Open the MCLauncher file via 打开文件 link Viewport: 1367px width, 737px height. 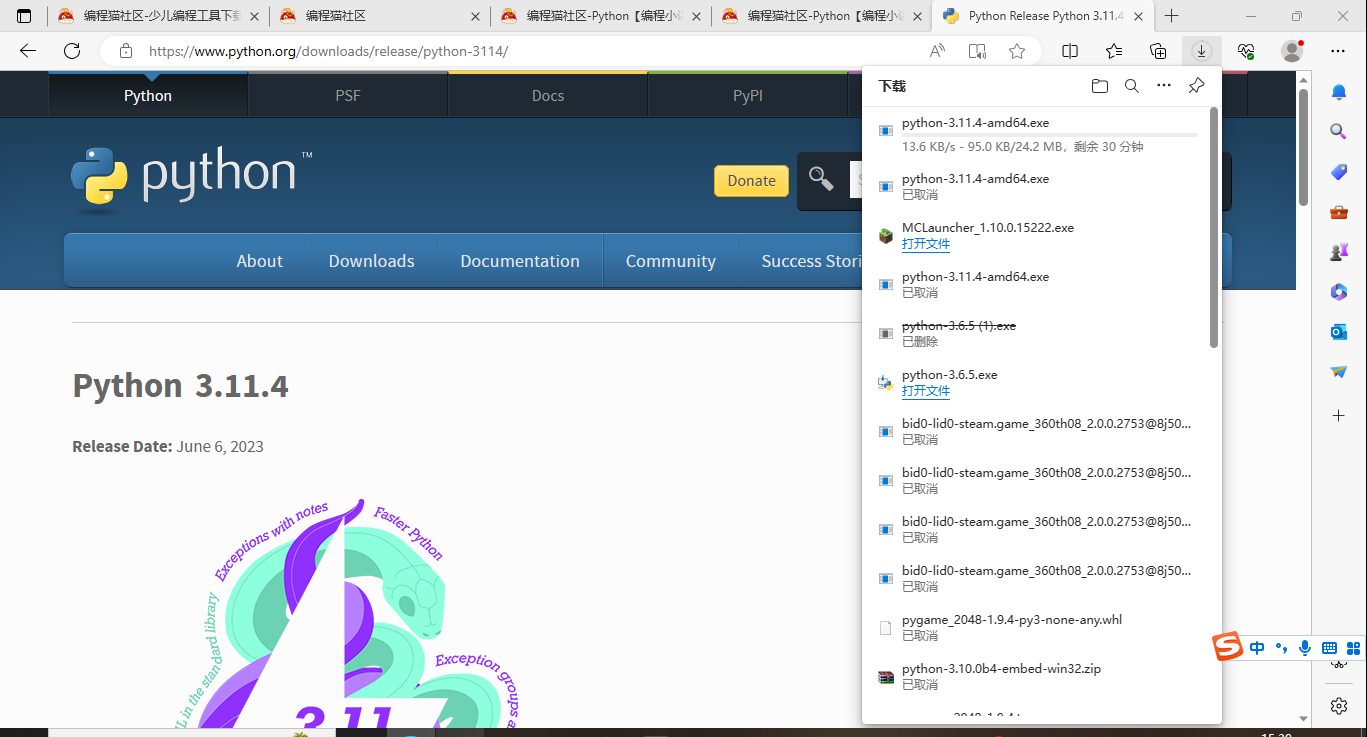[x=926, y=244]
